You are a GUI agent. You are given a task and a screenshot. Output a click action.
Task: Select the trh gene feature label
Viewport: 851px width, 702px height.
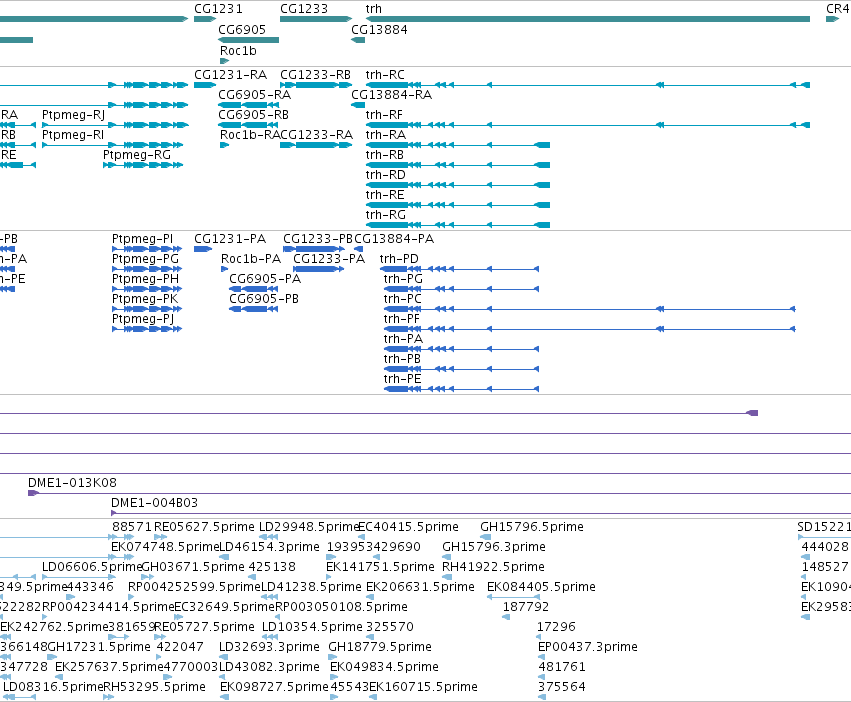[373, 9]
